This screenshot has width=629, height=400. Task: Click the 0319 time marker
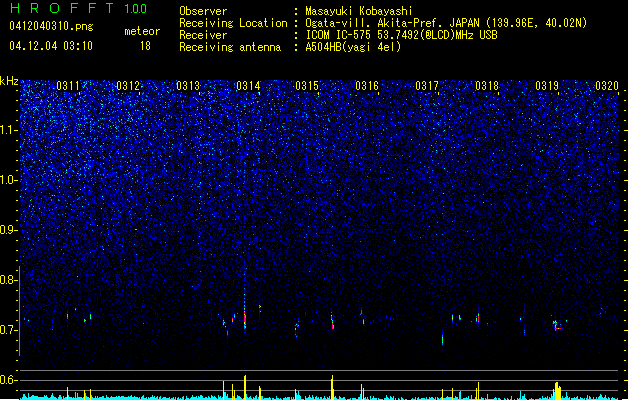[547, 86]
